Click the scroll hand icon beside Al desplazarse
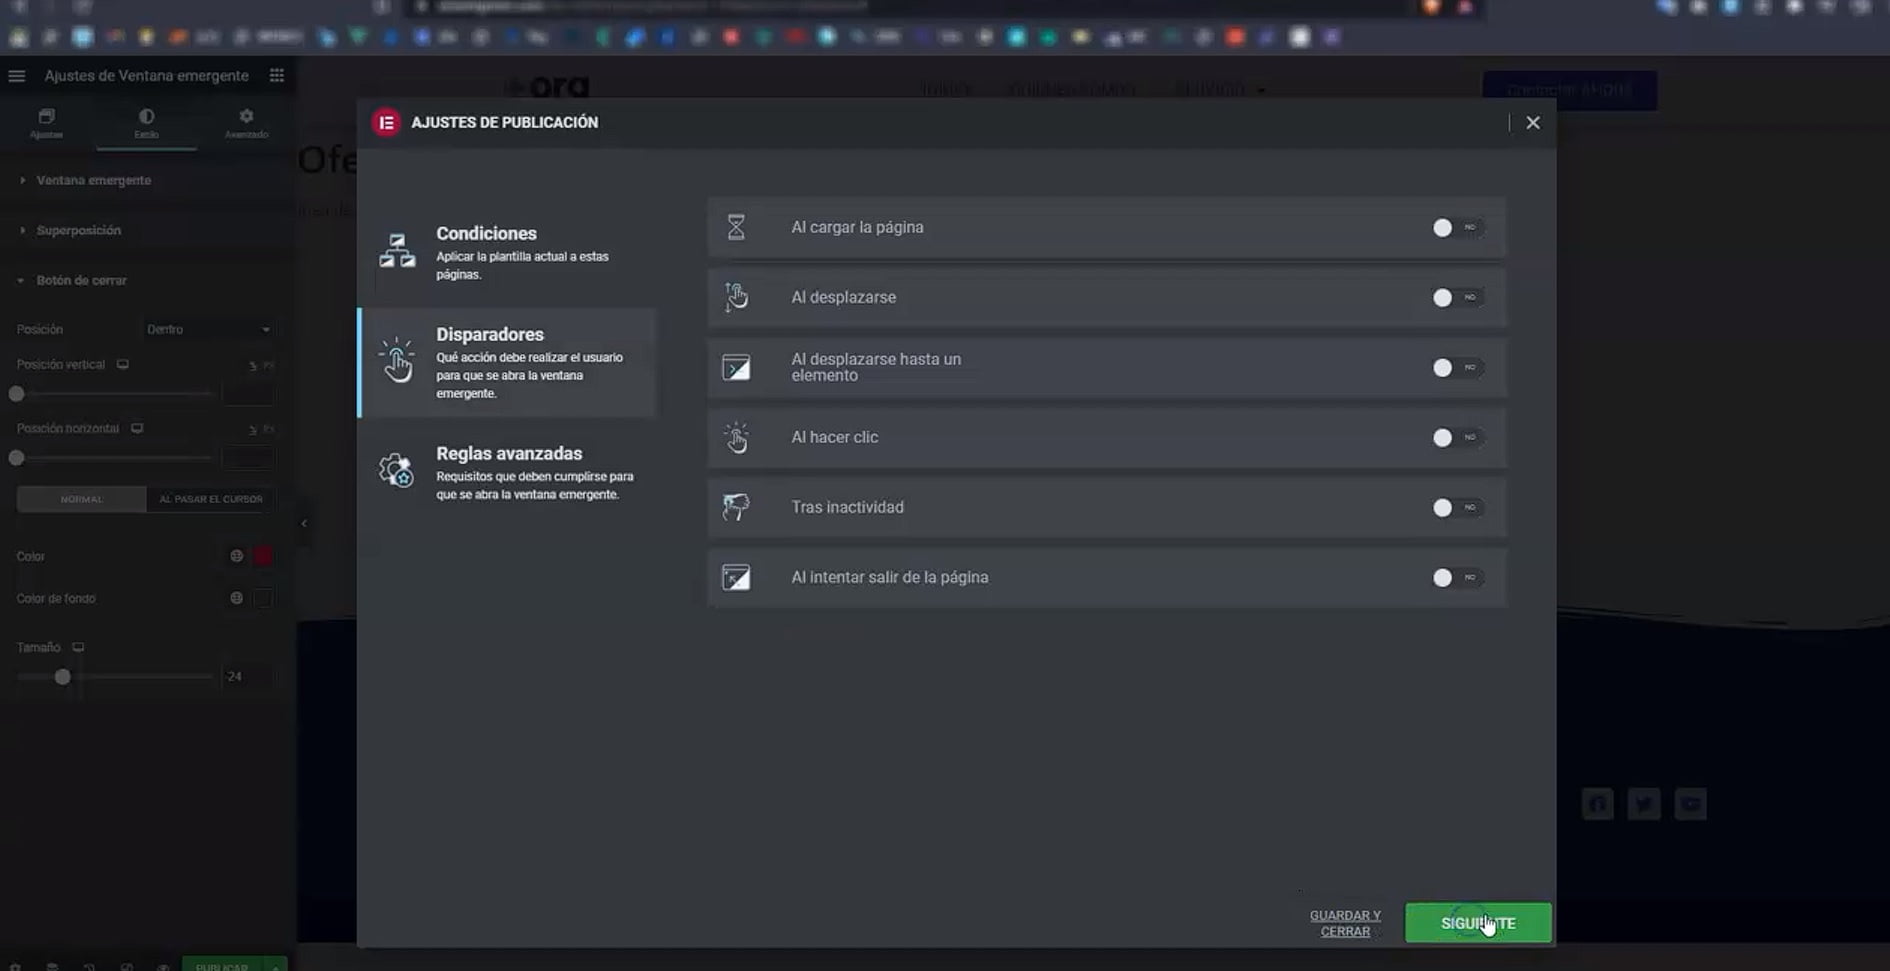The image size is (1890, 971). coord(736,297)
